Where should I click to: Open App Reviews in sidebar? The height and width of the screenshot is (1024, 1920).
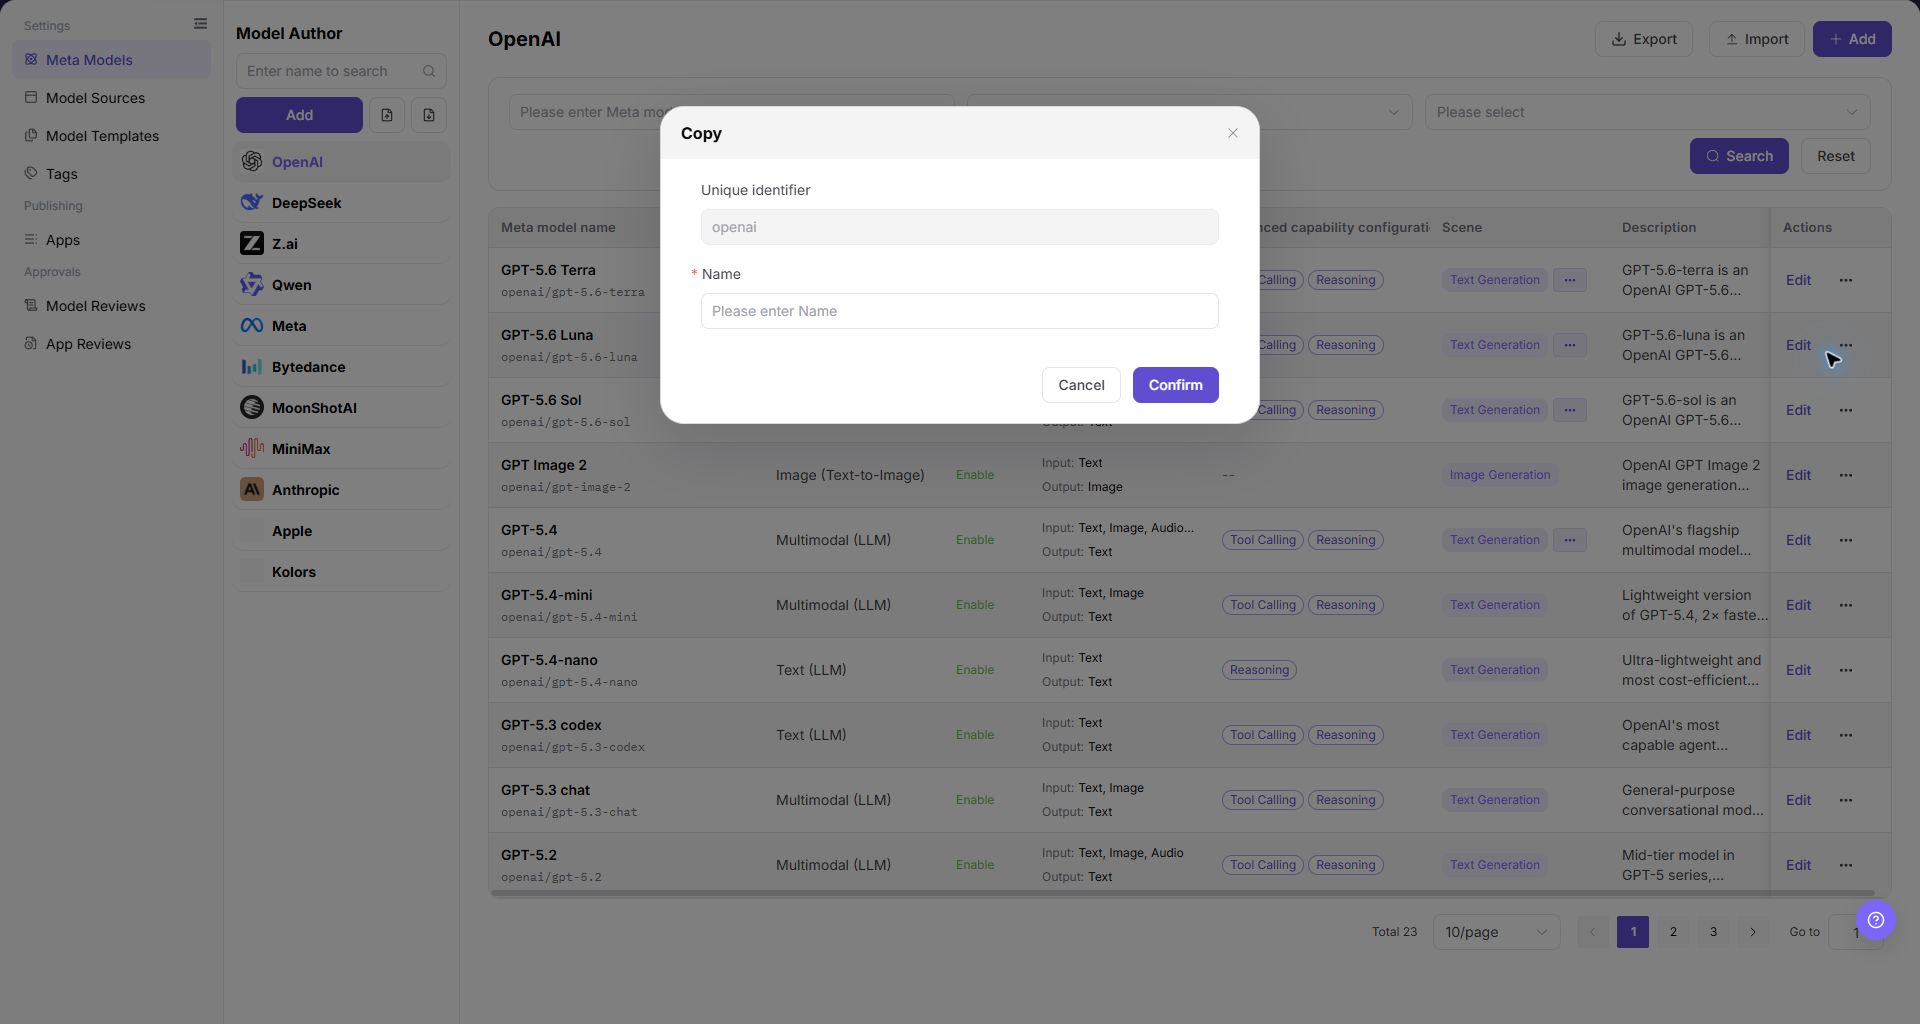111,344
